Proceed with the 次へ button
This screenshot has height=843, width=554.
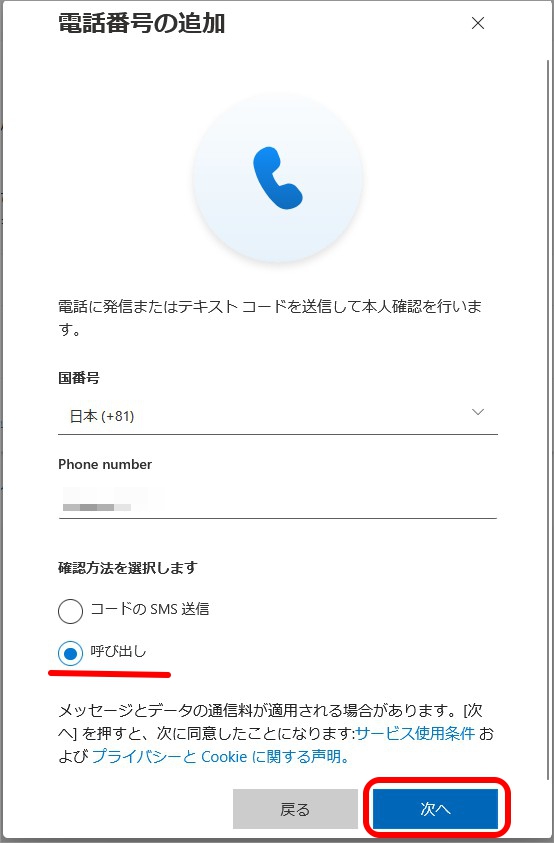click(x=435, y=809)
